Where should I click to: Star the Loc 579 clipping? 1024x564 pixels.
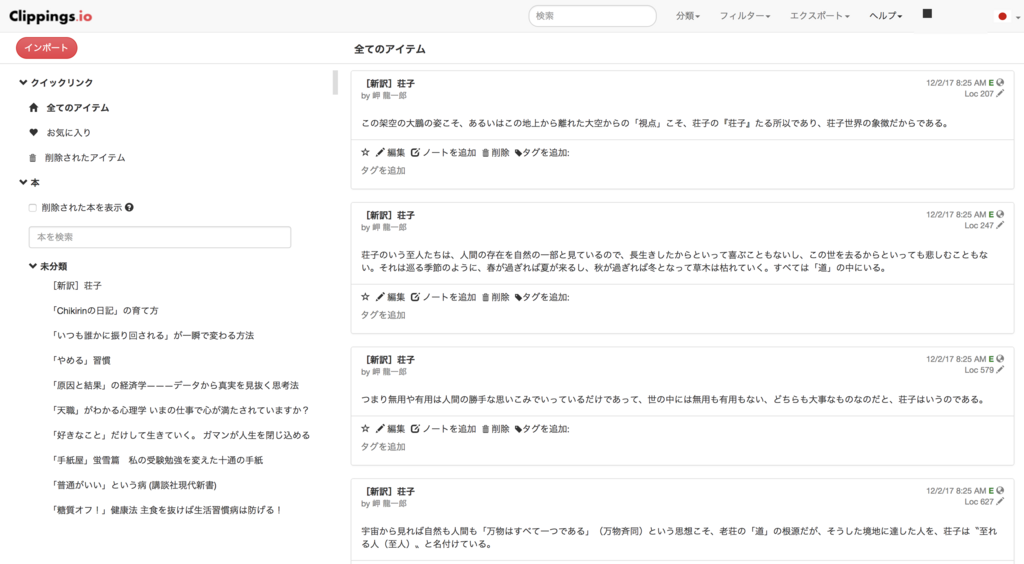click(x=365, y=429)
